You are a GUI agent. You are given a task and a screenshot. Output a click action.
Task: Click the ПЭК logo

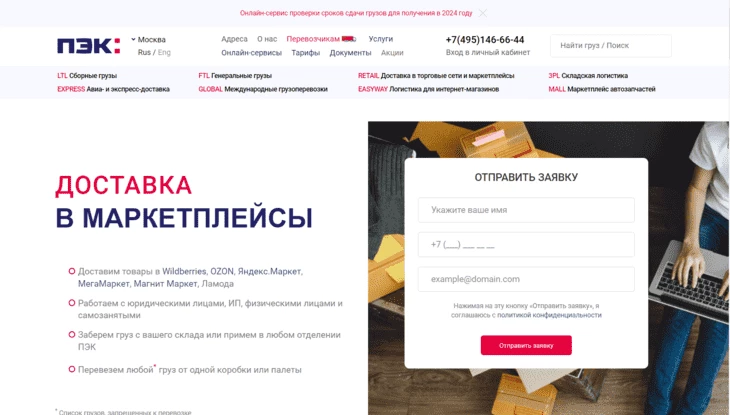pos(88,46)
